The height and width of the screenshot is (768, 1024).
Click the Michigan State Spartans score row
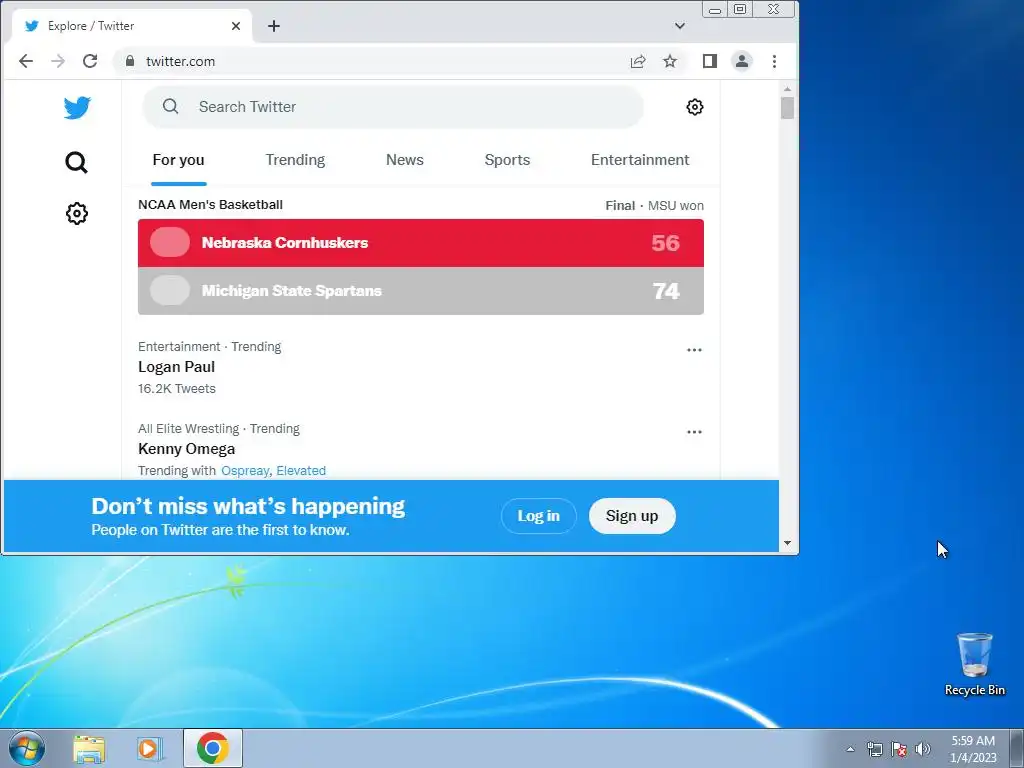click(421, 291)
